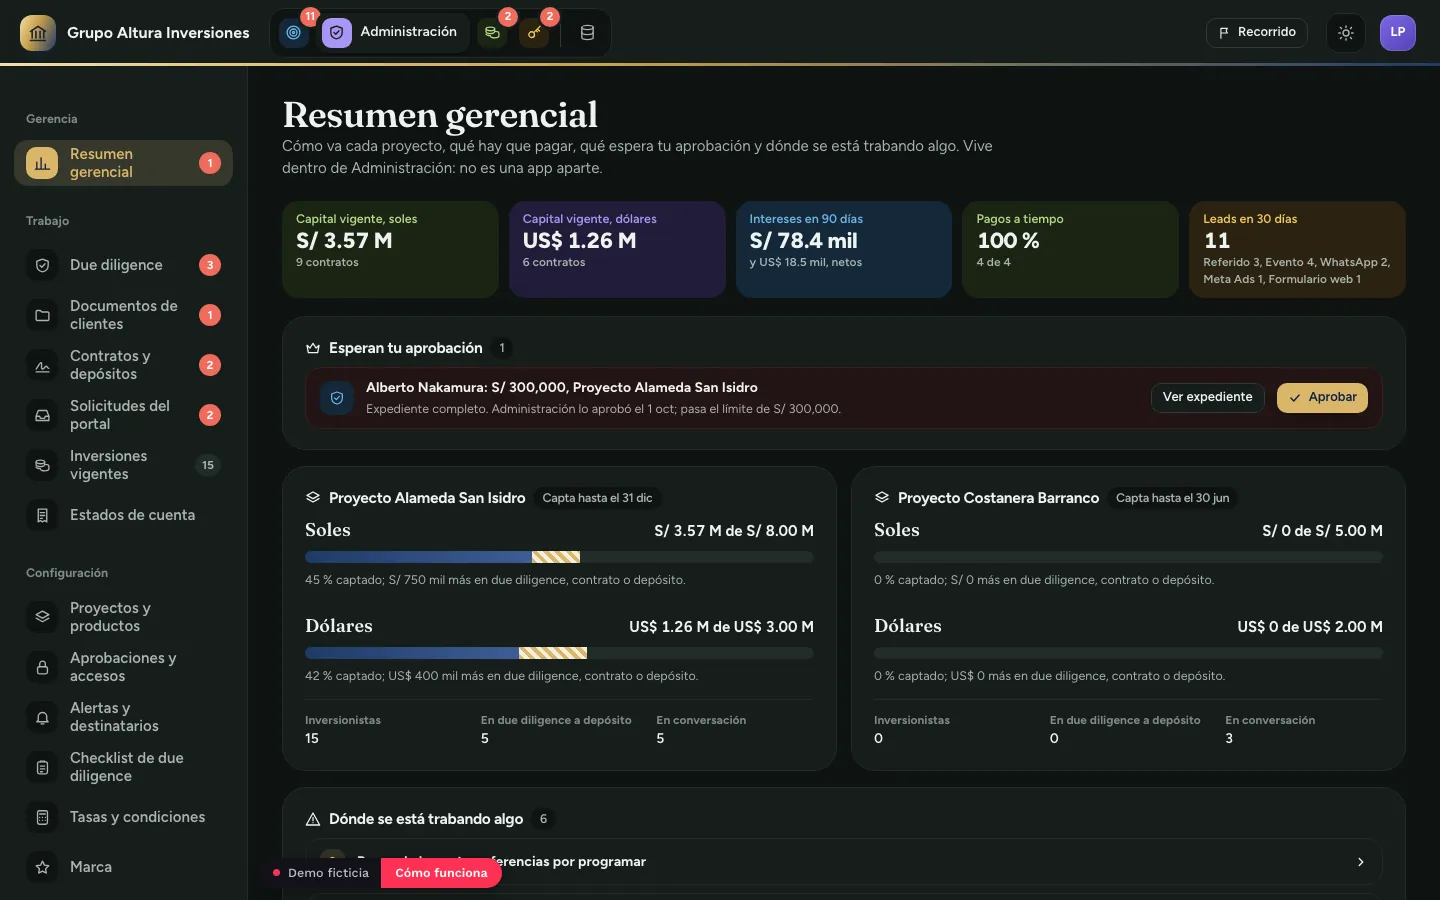
Task: Click the database icon in top bar
Action: click(587, 33)
